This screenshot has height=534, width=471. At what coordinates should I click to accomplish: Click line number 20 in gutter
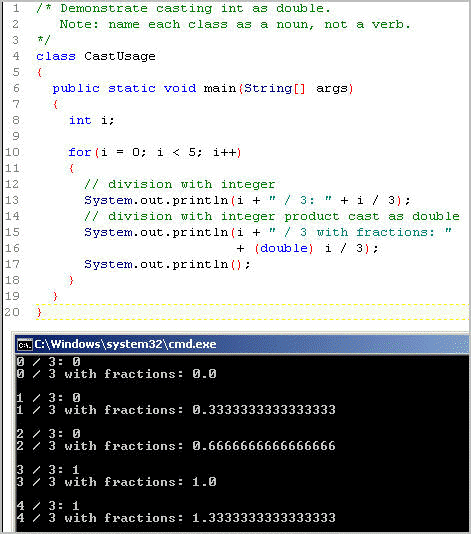[12, 312]
